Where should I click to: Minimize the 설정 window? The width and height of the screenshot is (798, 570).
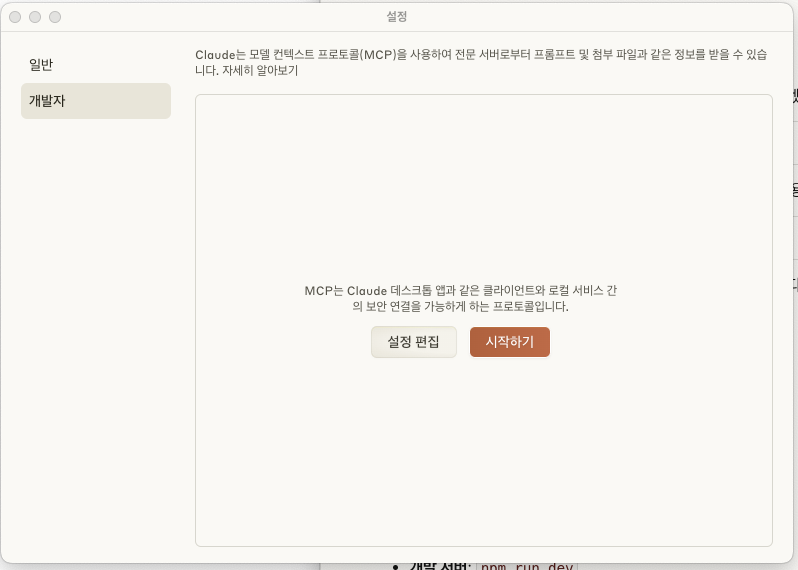35,17
